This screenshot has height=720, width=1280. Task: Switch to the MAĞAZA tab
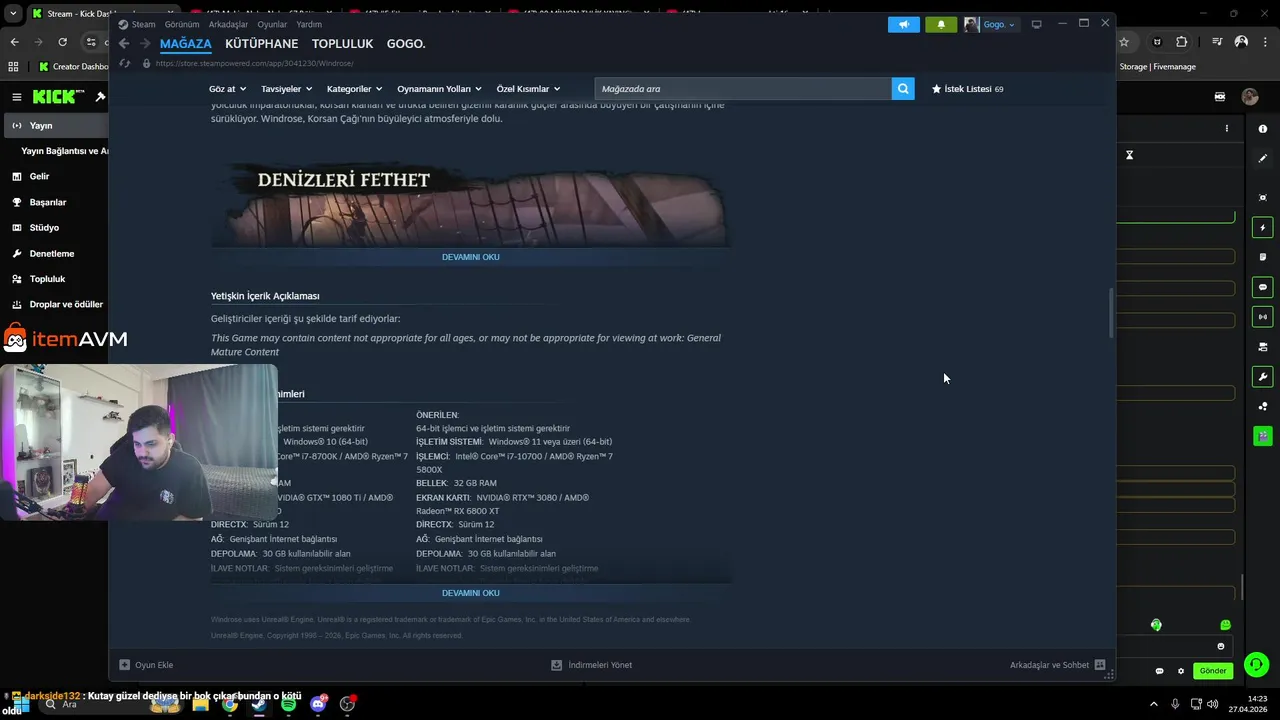pos(186,44)
